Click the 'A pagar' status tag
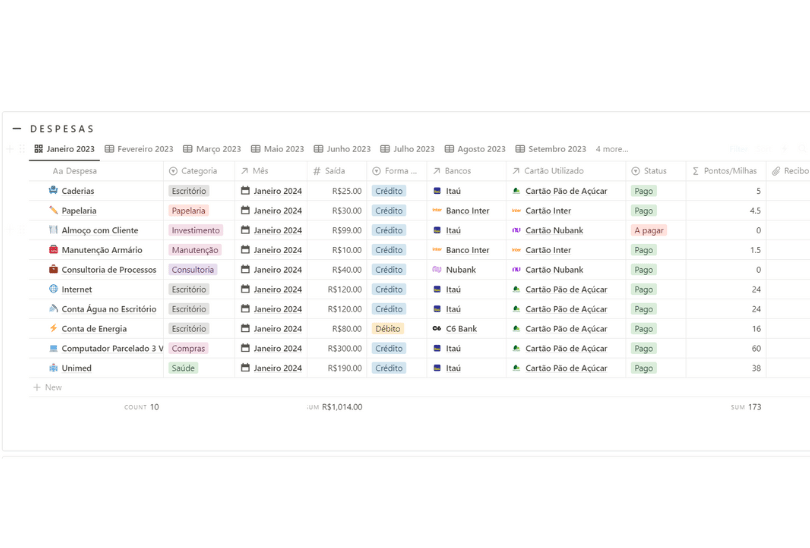Screen dimensions: 810x548 click(x=649, y=230)
